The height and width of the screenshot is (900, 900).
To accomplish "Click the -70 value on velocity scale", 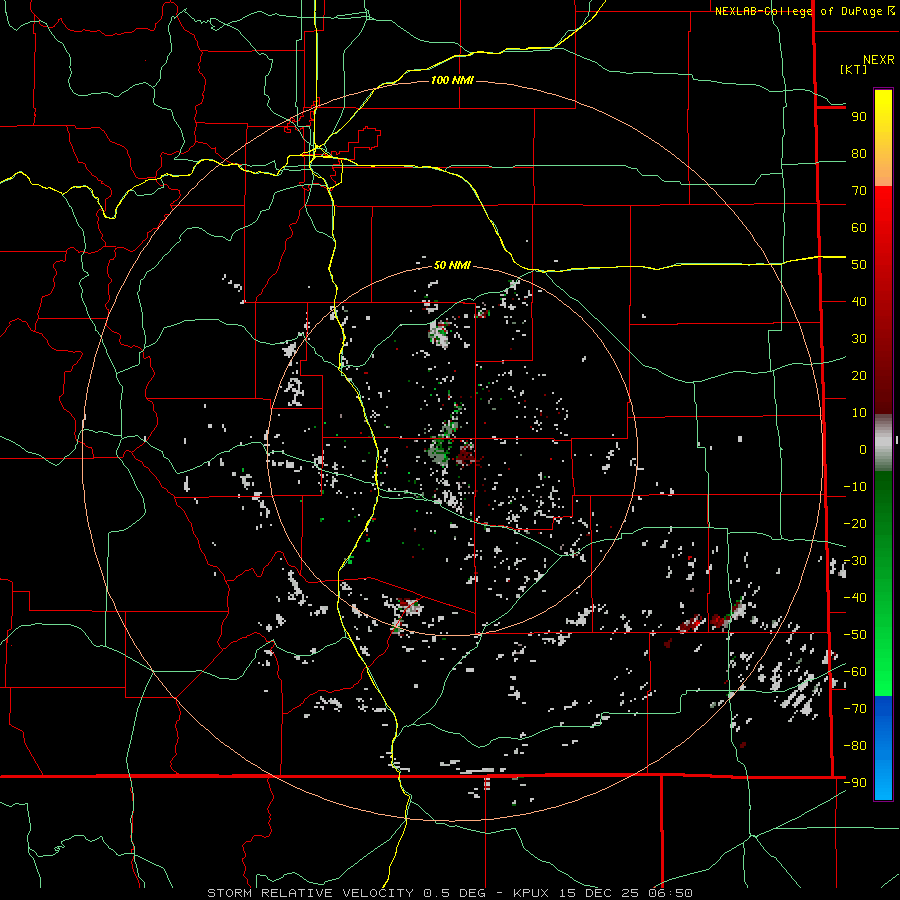I will pos(855,709).
